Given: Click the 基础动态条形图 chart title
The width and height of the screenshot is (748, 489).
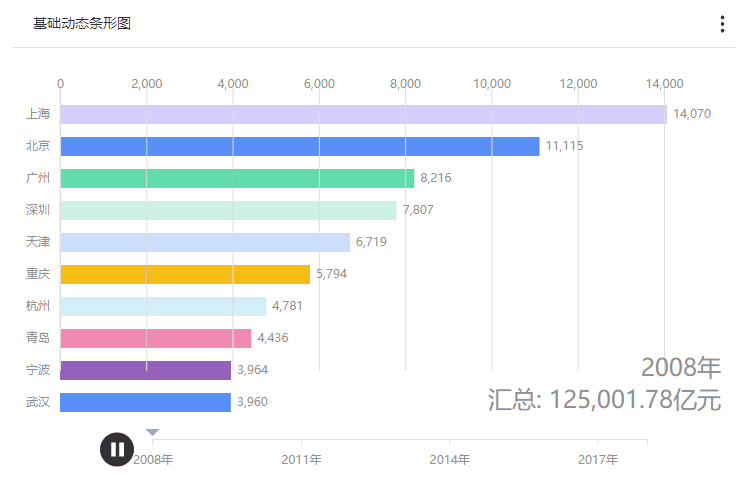Looking at the screenshot, I should (82, 24).
